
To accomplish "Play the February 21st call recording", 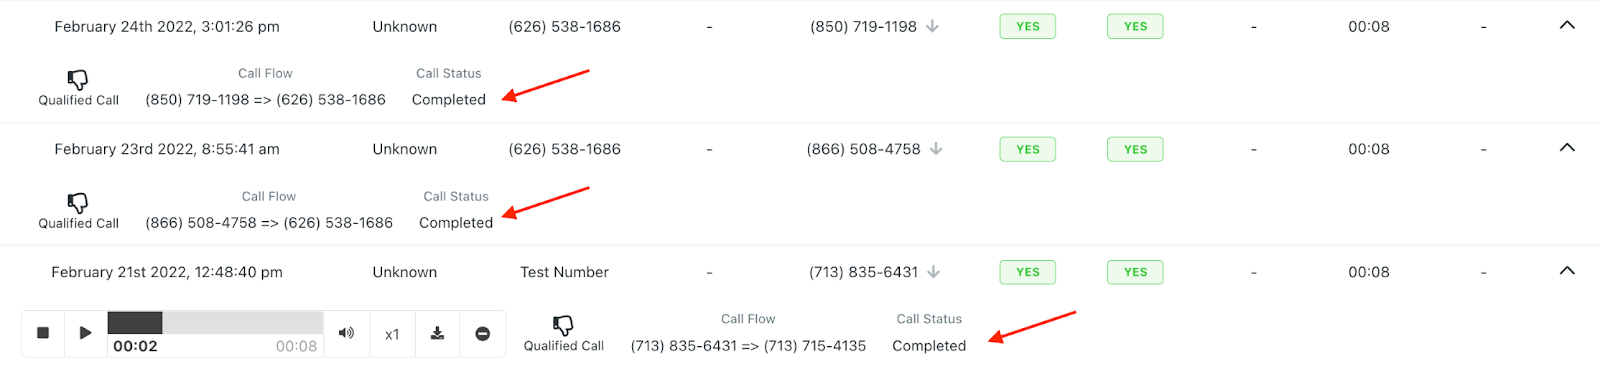I will click(86, 333).
